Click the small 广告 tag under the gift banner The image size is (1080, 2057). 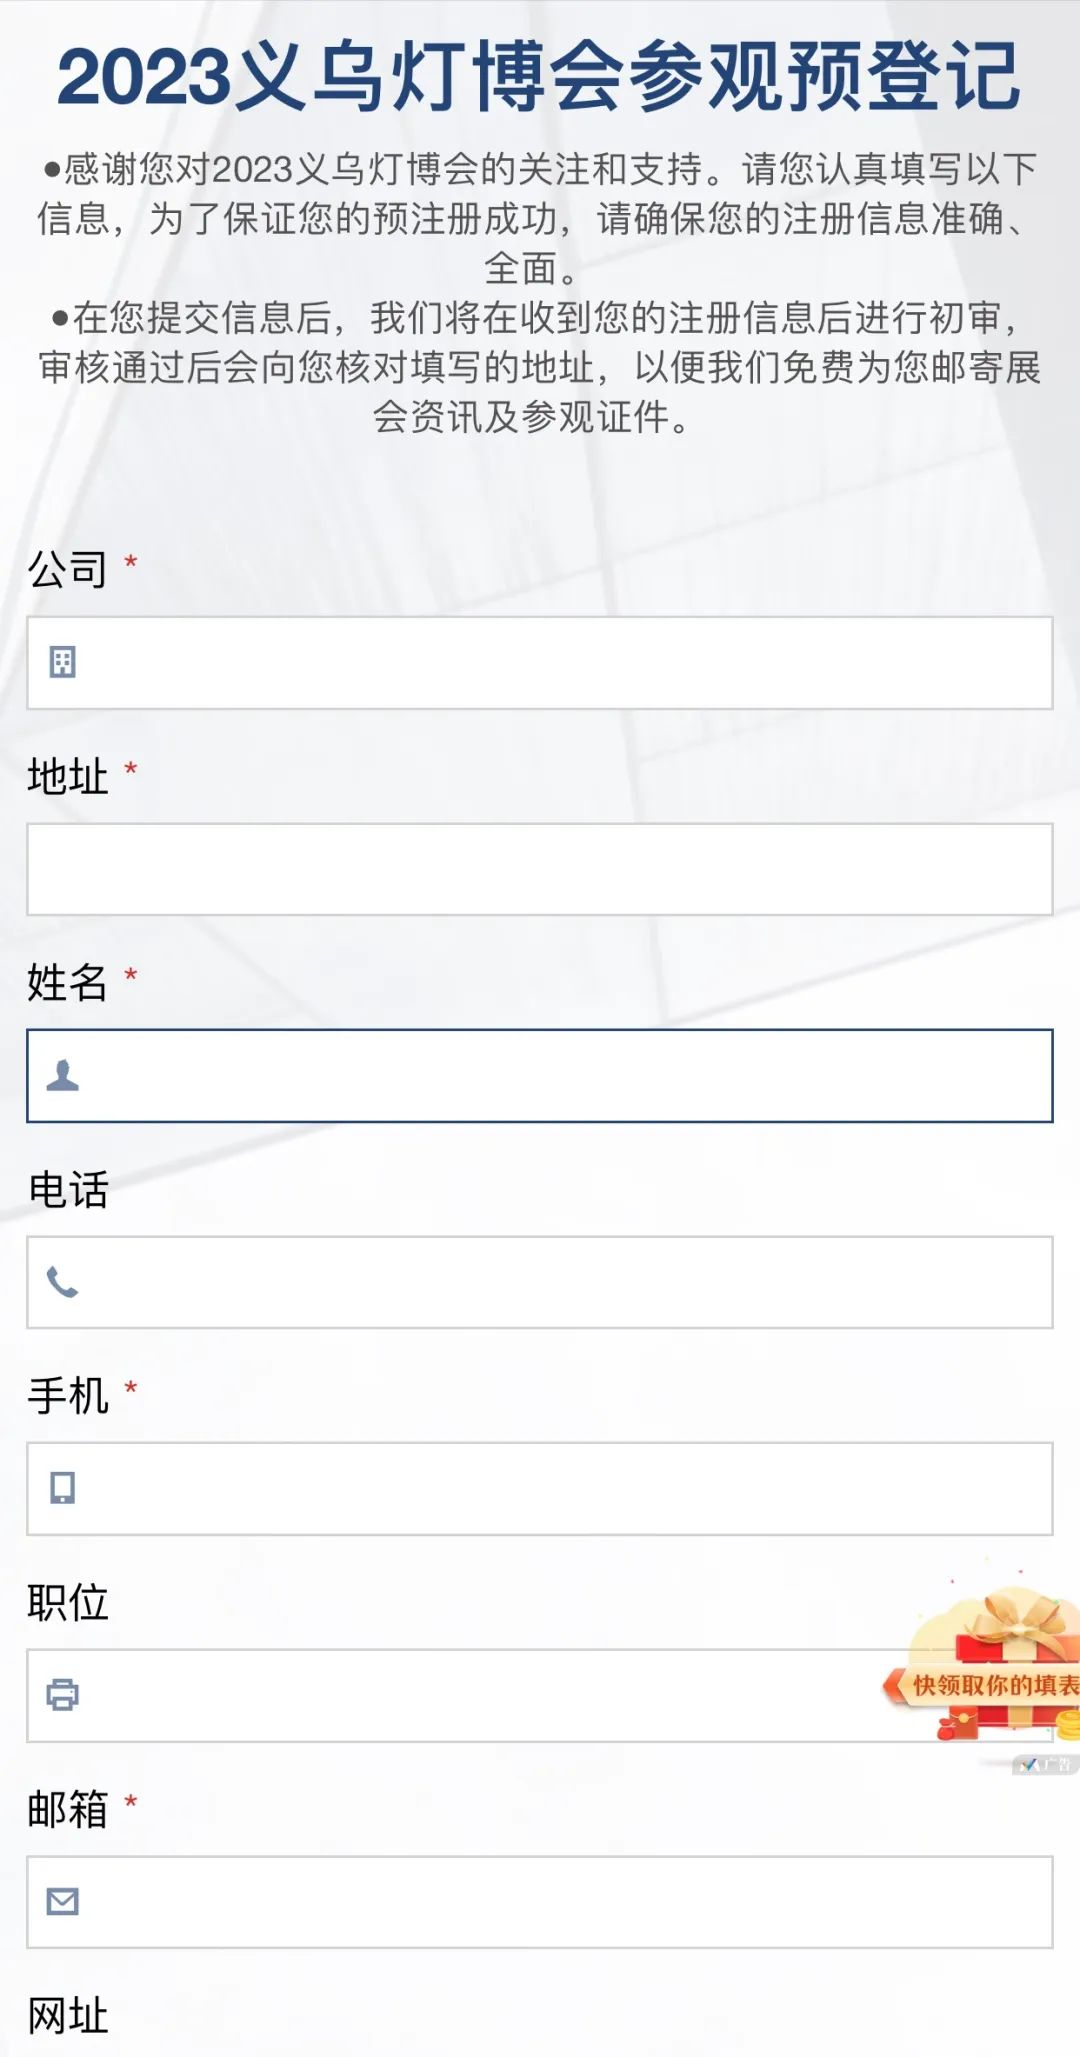1046,1765
